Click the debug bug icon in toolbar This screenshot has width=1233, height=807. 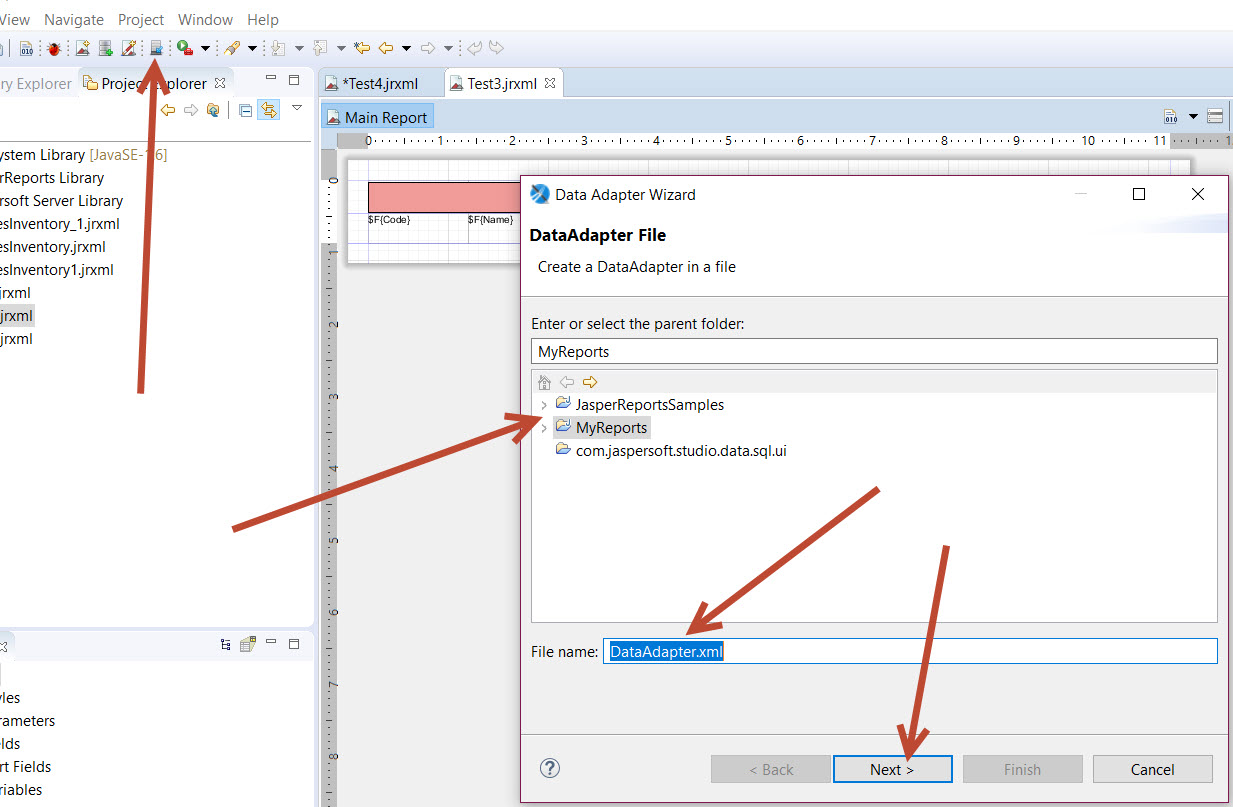[x=54, y=48]
